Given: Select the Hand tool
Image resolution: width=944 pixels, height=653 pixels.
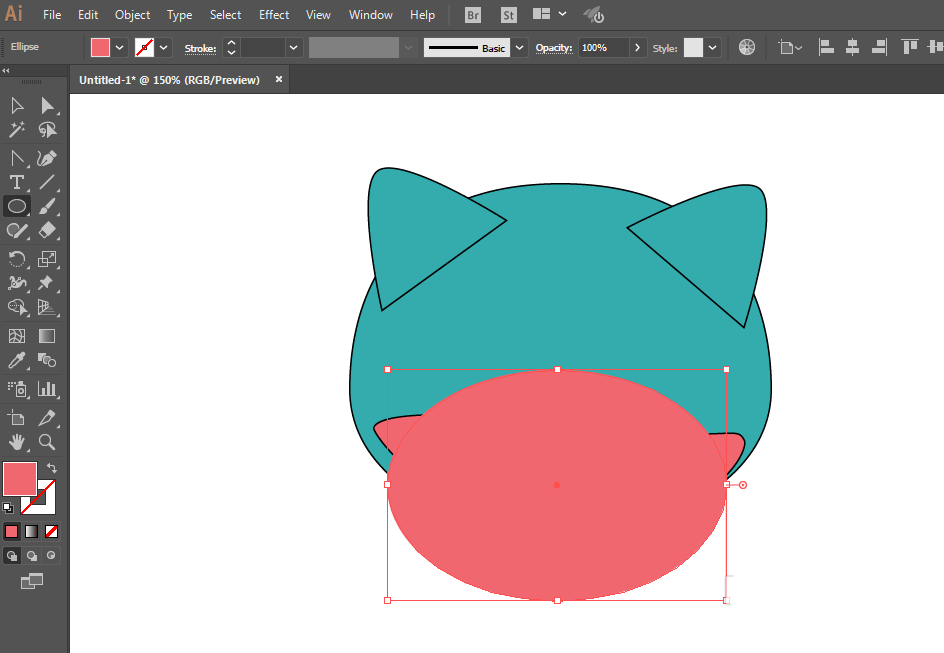Looking at the screenshot, I should point(17,442).
